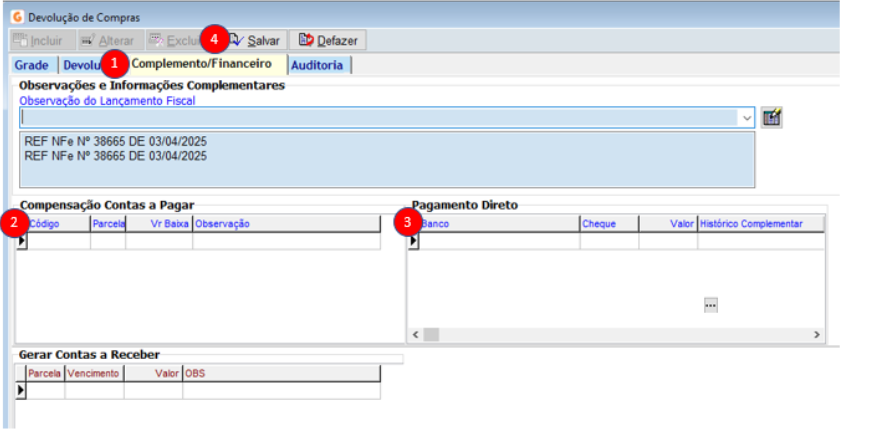
Task: Click the right scroll arrow in Pagamento Direto
Action: click(x=817, y=334)
